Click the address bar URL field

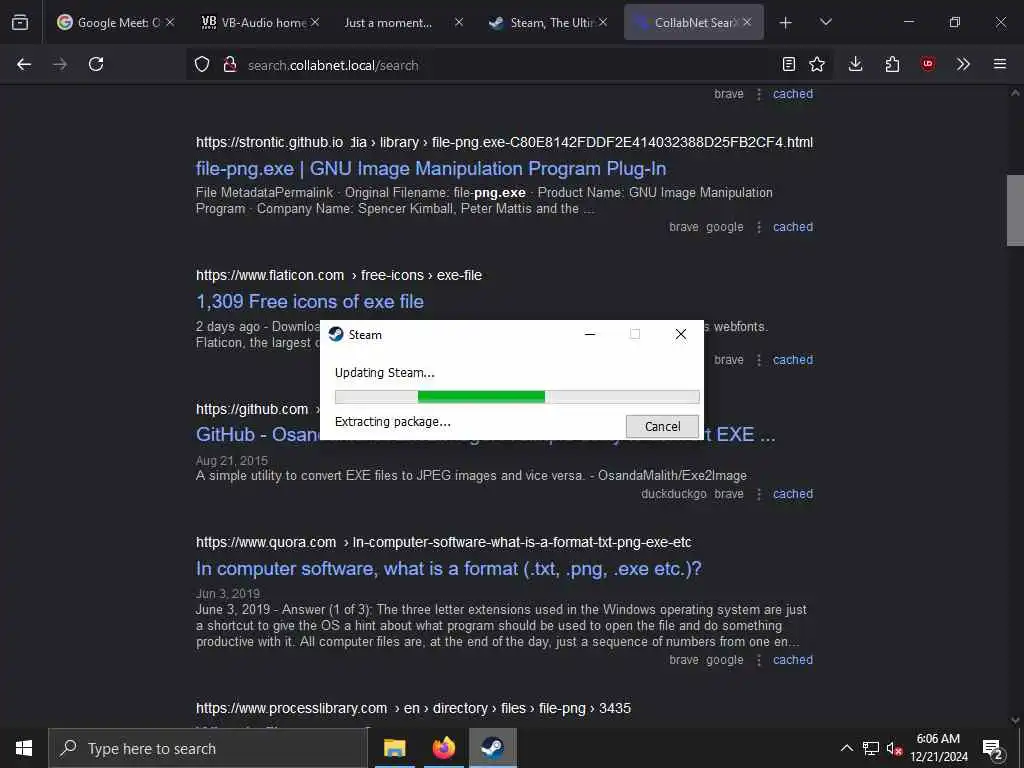tap(509, 65)
